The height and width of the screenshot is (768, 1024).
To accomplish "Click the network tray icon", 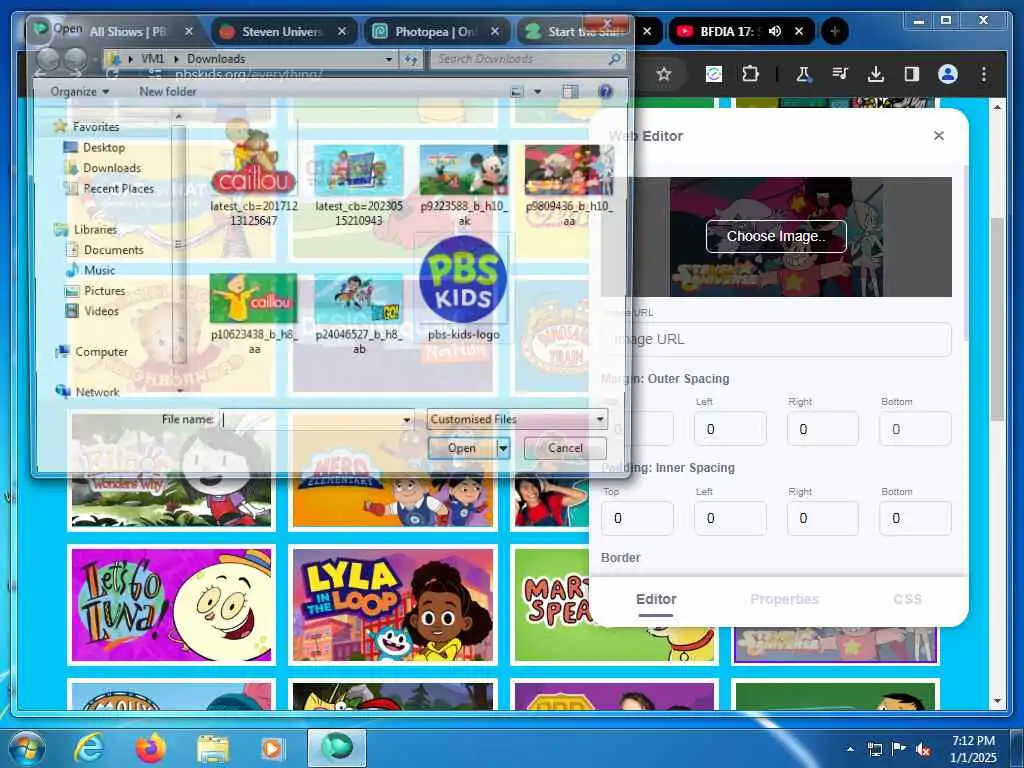I will click(x=874, y=749).
